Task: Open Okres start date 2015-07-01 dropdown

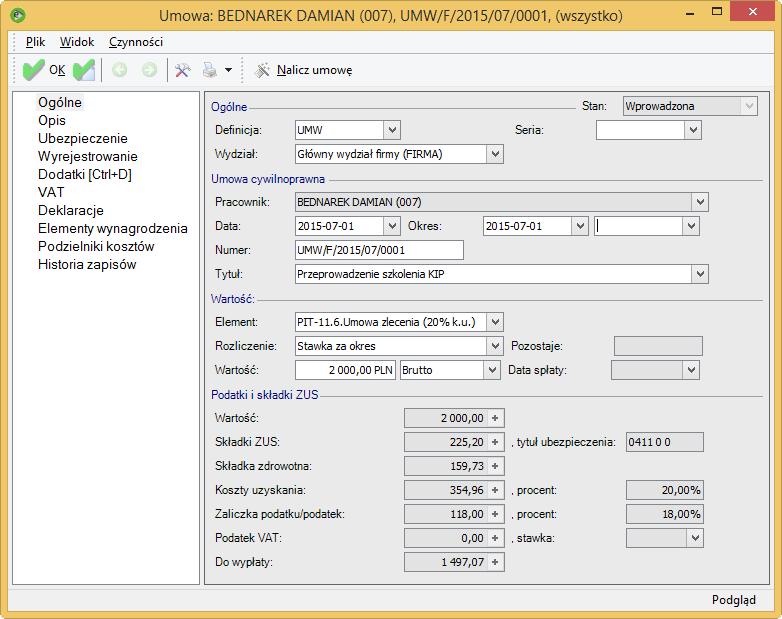Action: [x=580, y=226]
